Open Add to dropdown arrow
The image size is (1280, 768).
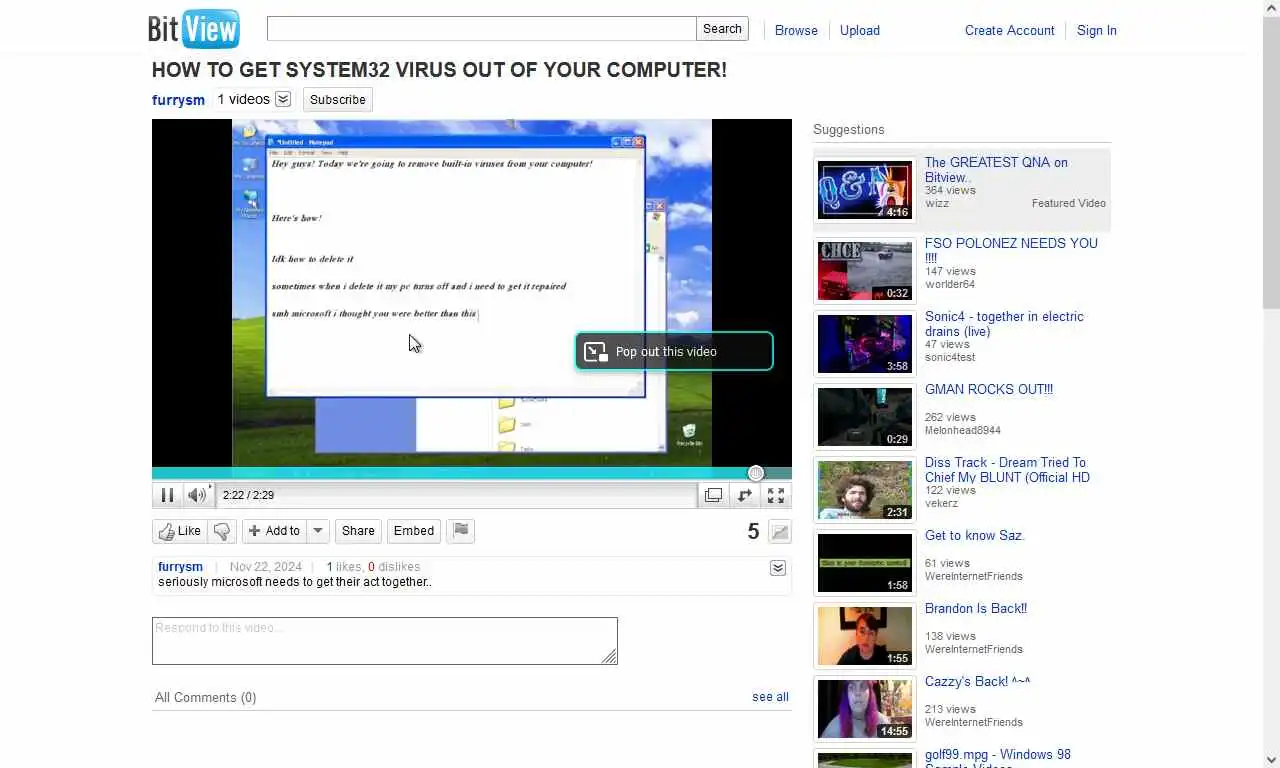pos(318,531)
